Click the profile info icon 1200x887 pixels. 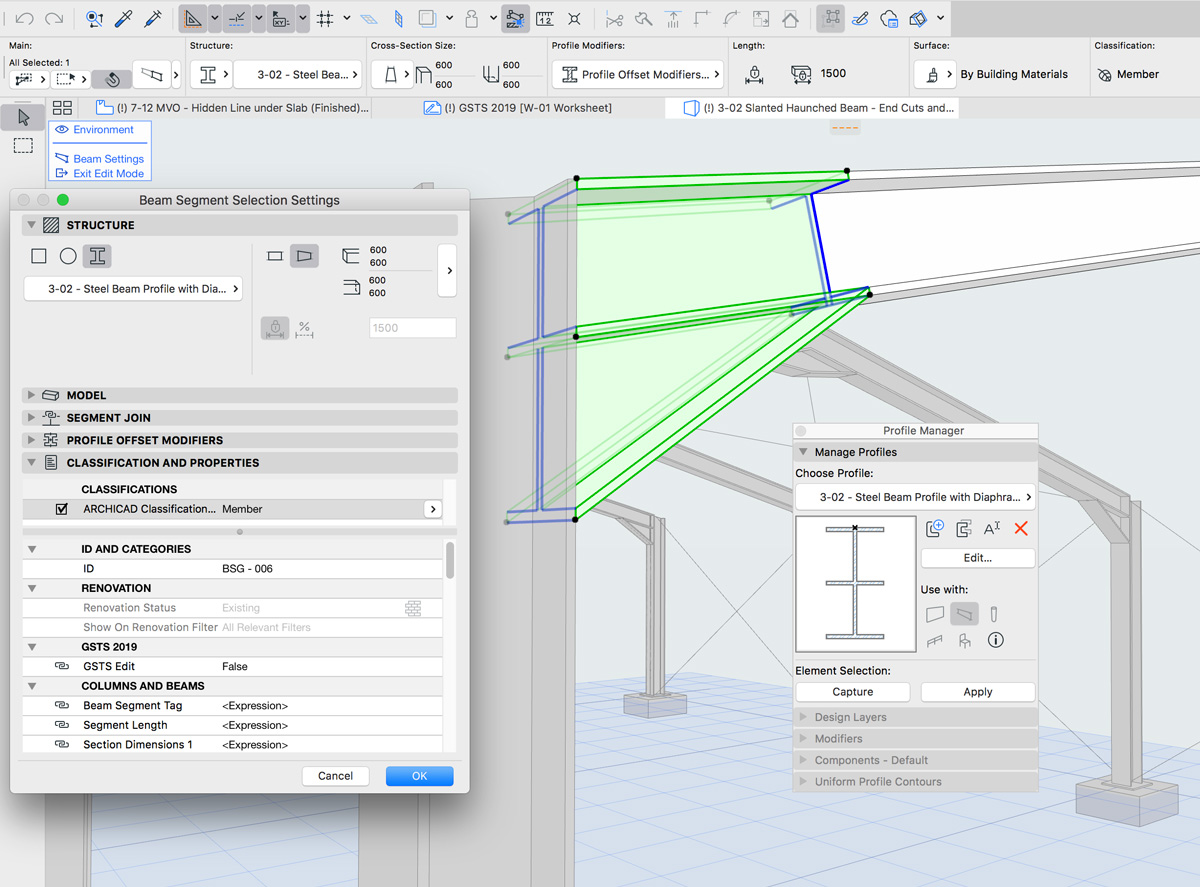pos(995,641)
